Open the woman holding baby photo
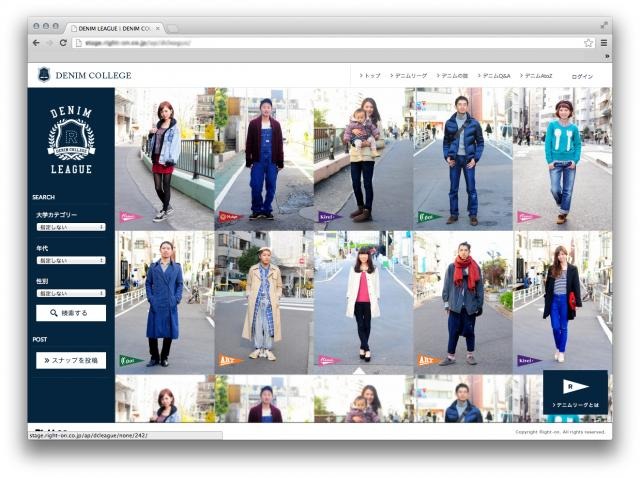Screen dimensions: 640x478 point(364,159)
